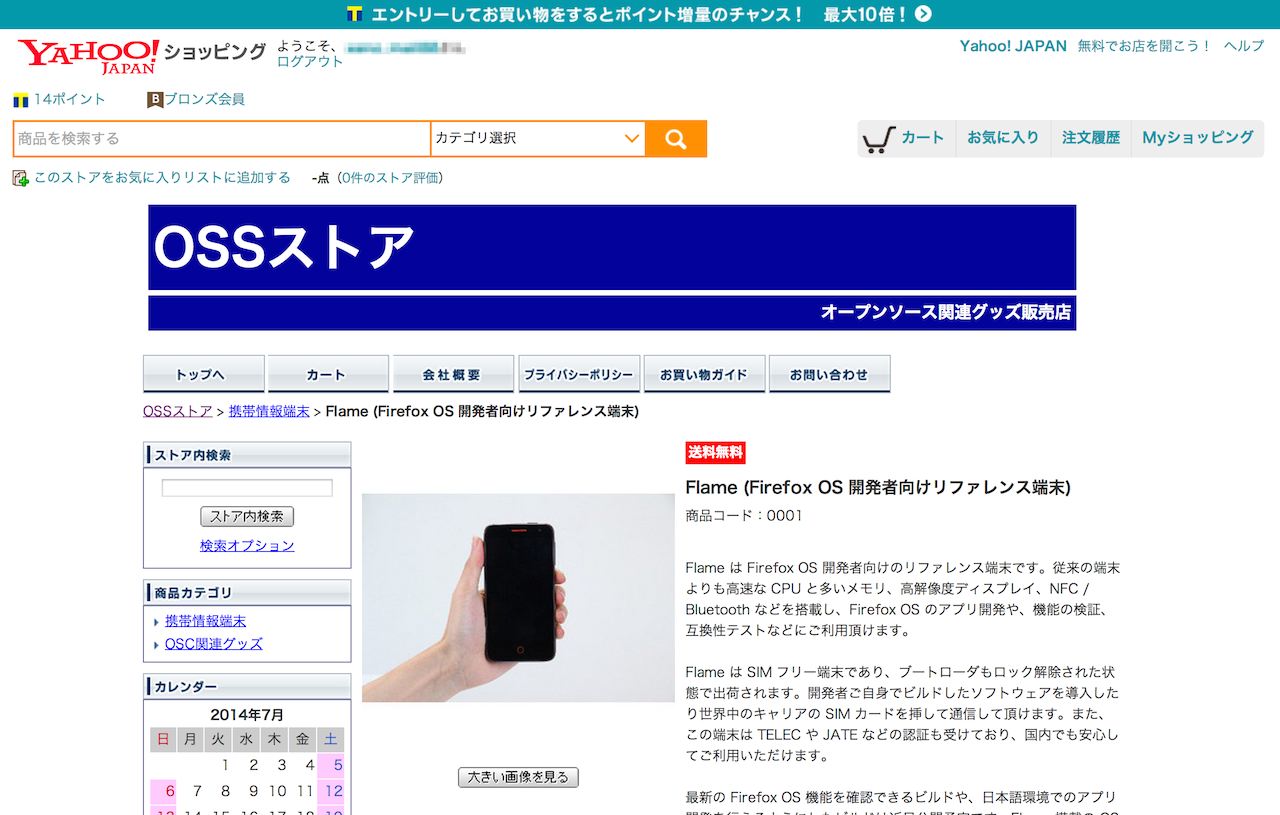Open 検索オプション link
The image size is (1280, 815).
(x=247, y=546)
